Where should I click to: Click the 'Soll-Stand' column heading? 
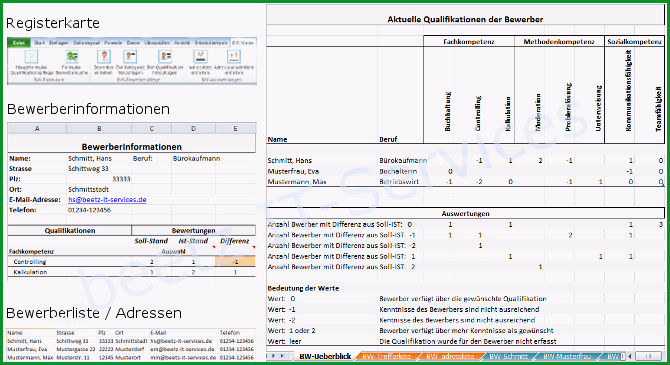151,241
